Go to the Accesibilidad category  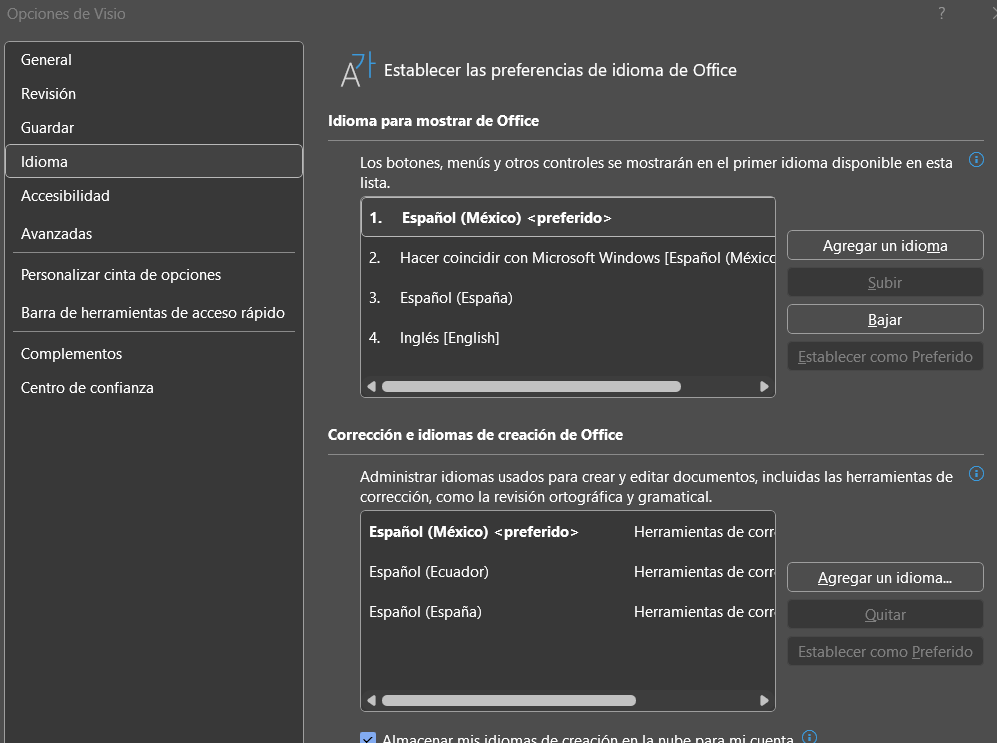tap(153, 196)
